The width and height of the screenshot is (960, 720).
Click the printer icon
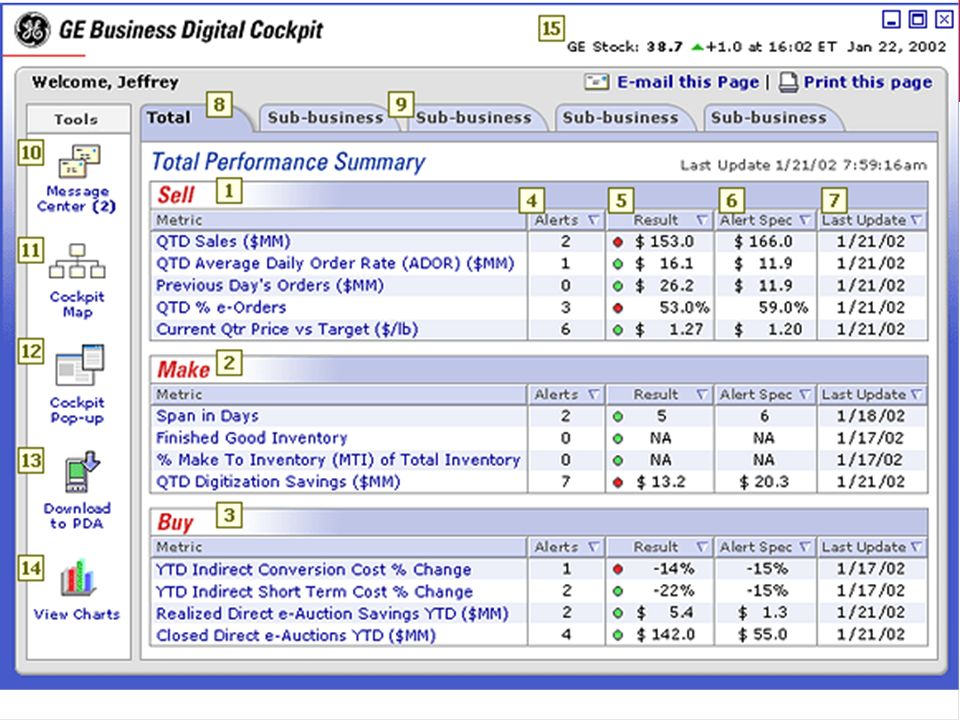(788, 82)
